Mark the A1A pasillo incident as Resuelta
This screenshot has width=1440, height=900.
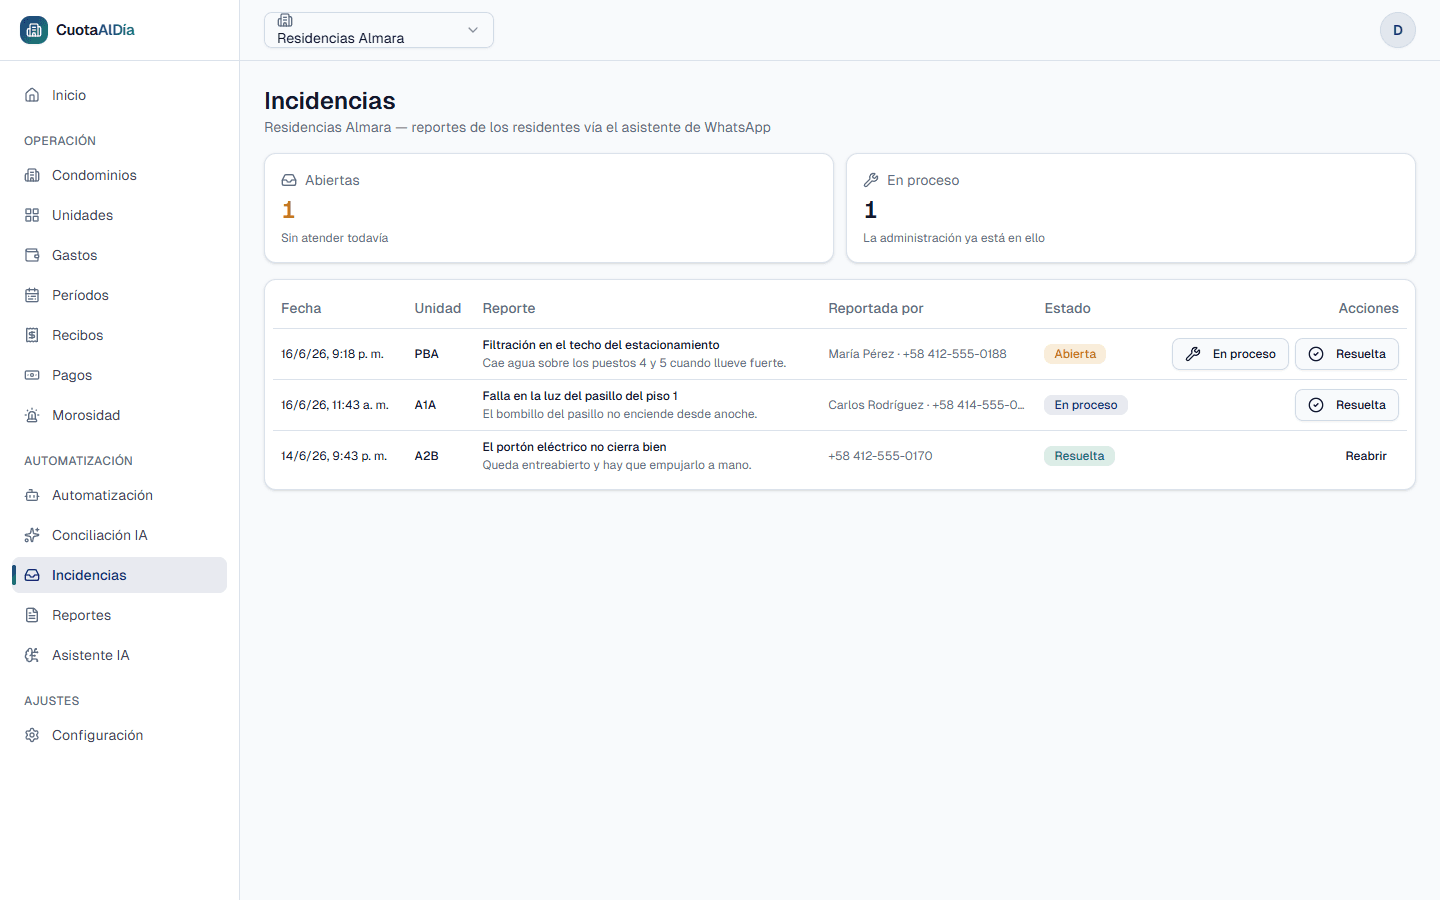pyautogui.click(x=1347, y=405)
